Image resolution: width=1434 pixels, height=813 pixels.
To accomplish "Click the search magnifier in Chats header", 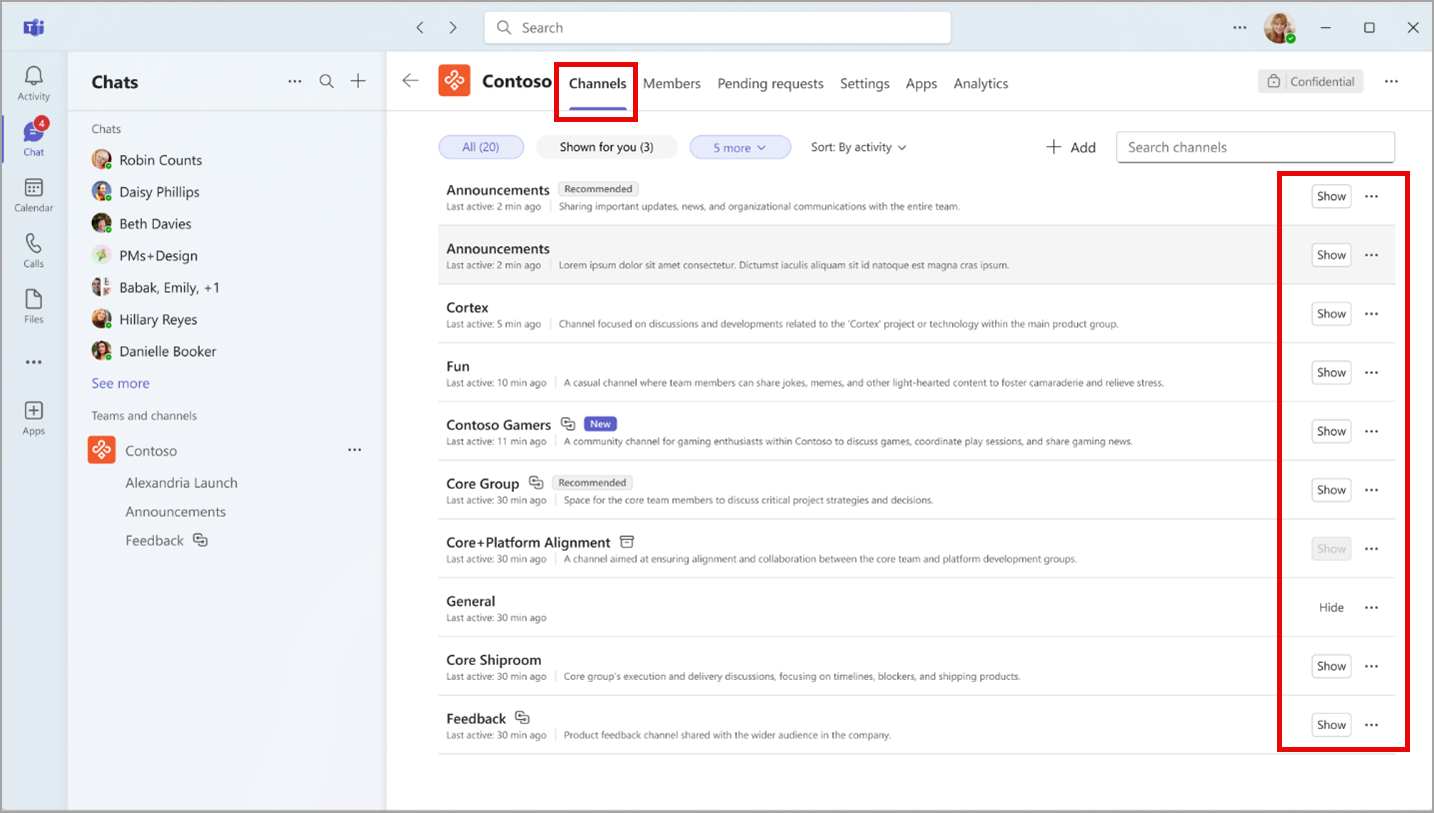I will 327,82.
